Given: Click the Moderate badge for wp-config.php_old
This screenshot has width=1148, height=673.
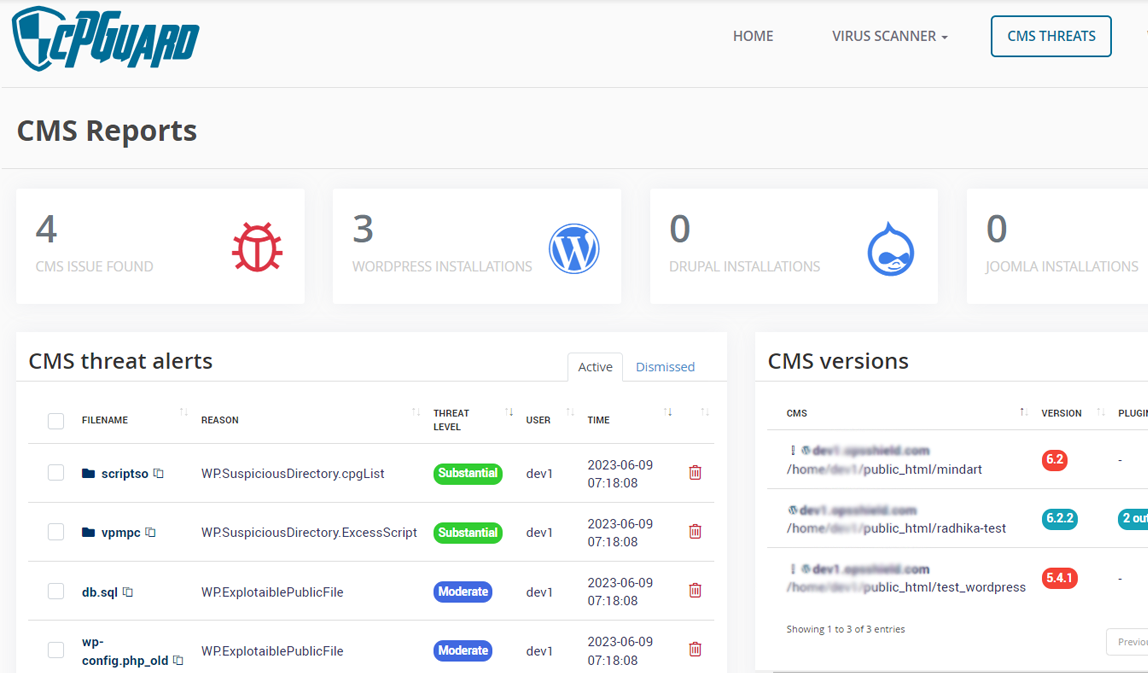Looking at the screenshot, I should click(463, 650).
